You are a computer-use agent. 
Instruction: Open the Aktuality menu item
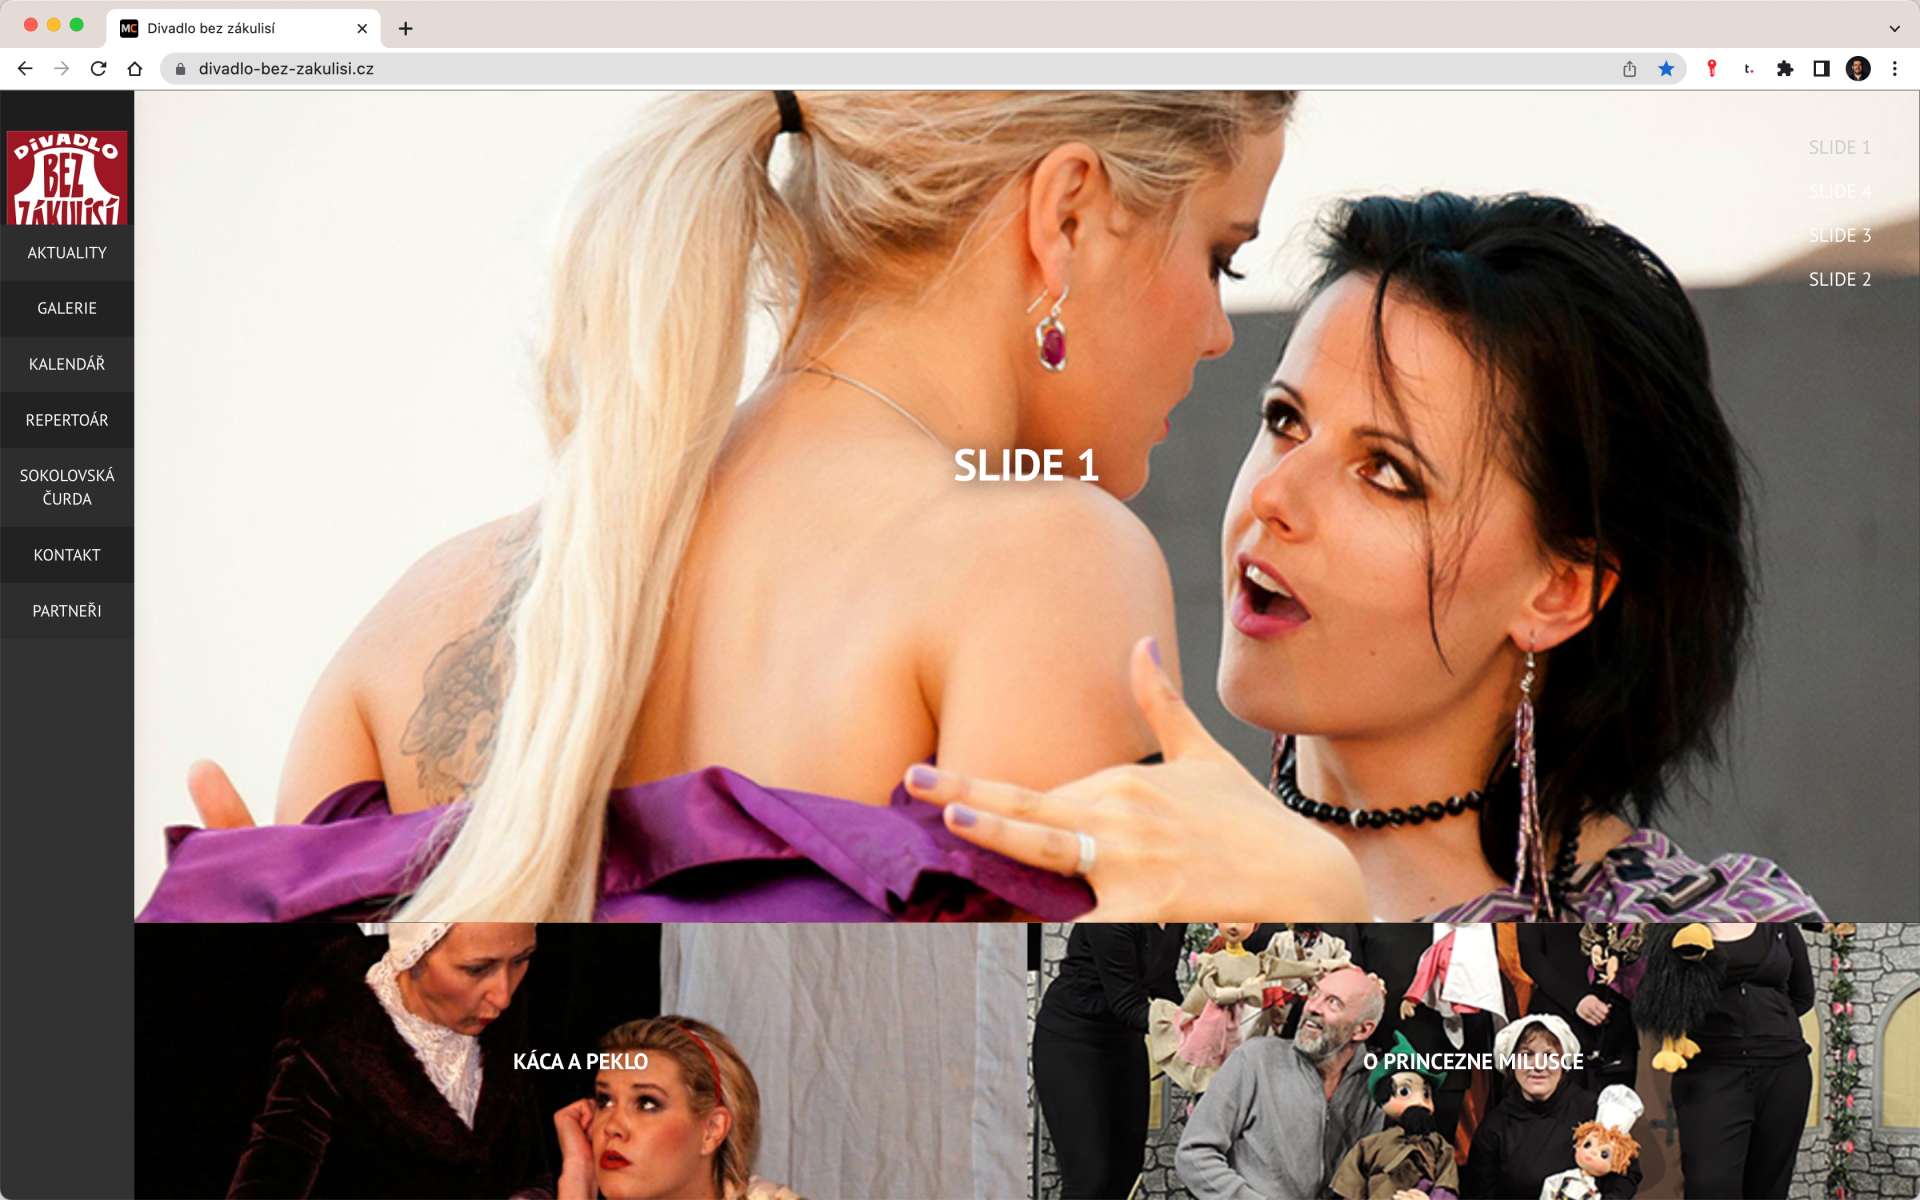(x=67, y=253)
